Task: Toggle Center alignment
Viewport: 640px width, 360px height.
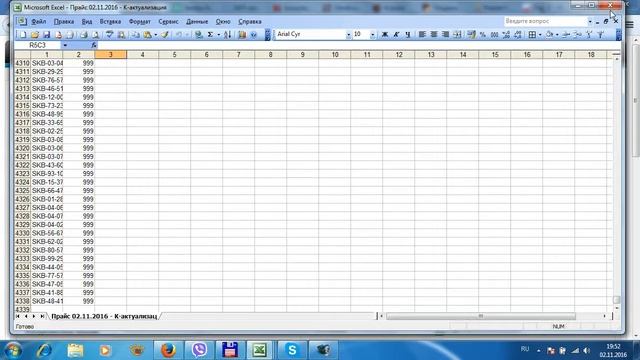Action: 433,35
